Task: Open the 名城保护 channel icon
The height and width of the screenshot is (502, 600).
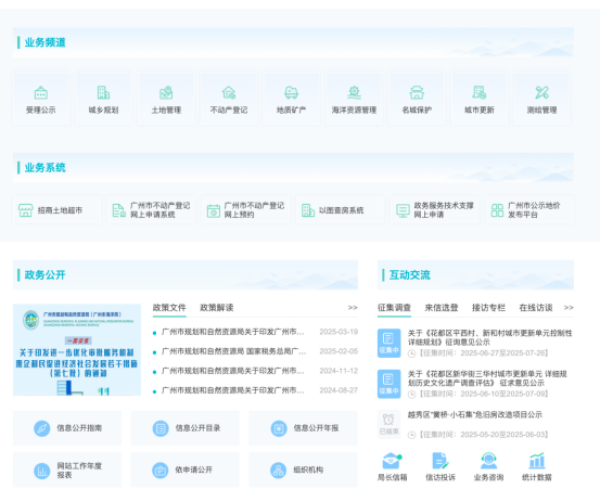Action: [x=416, y=93]
